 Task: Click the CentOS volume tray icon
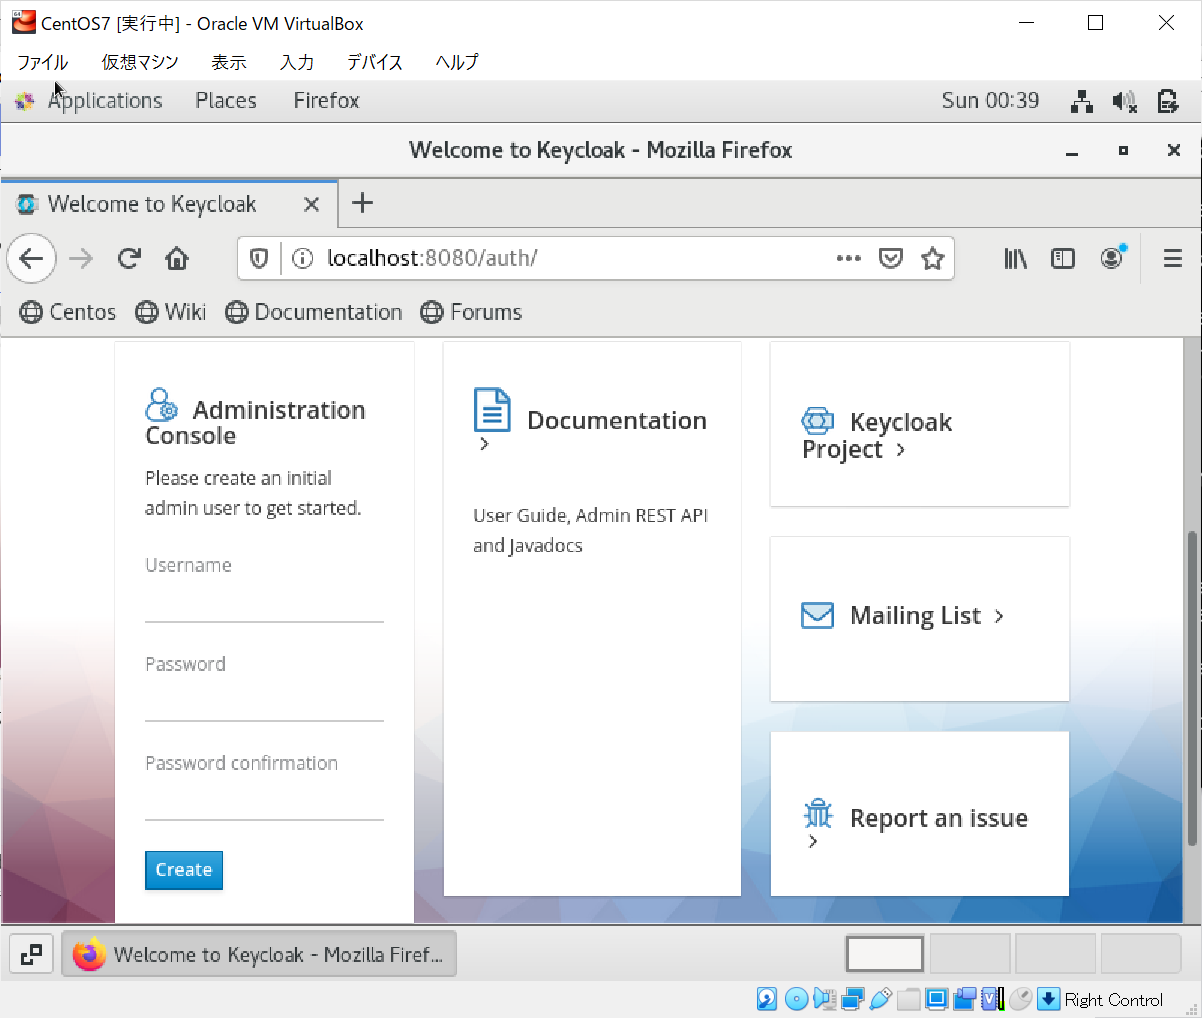click(x=1125, y=101)
